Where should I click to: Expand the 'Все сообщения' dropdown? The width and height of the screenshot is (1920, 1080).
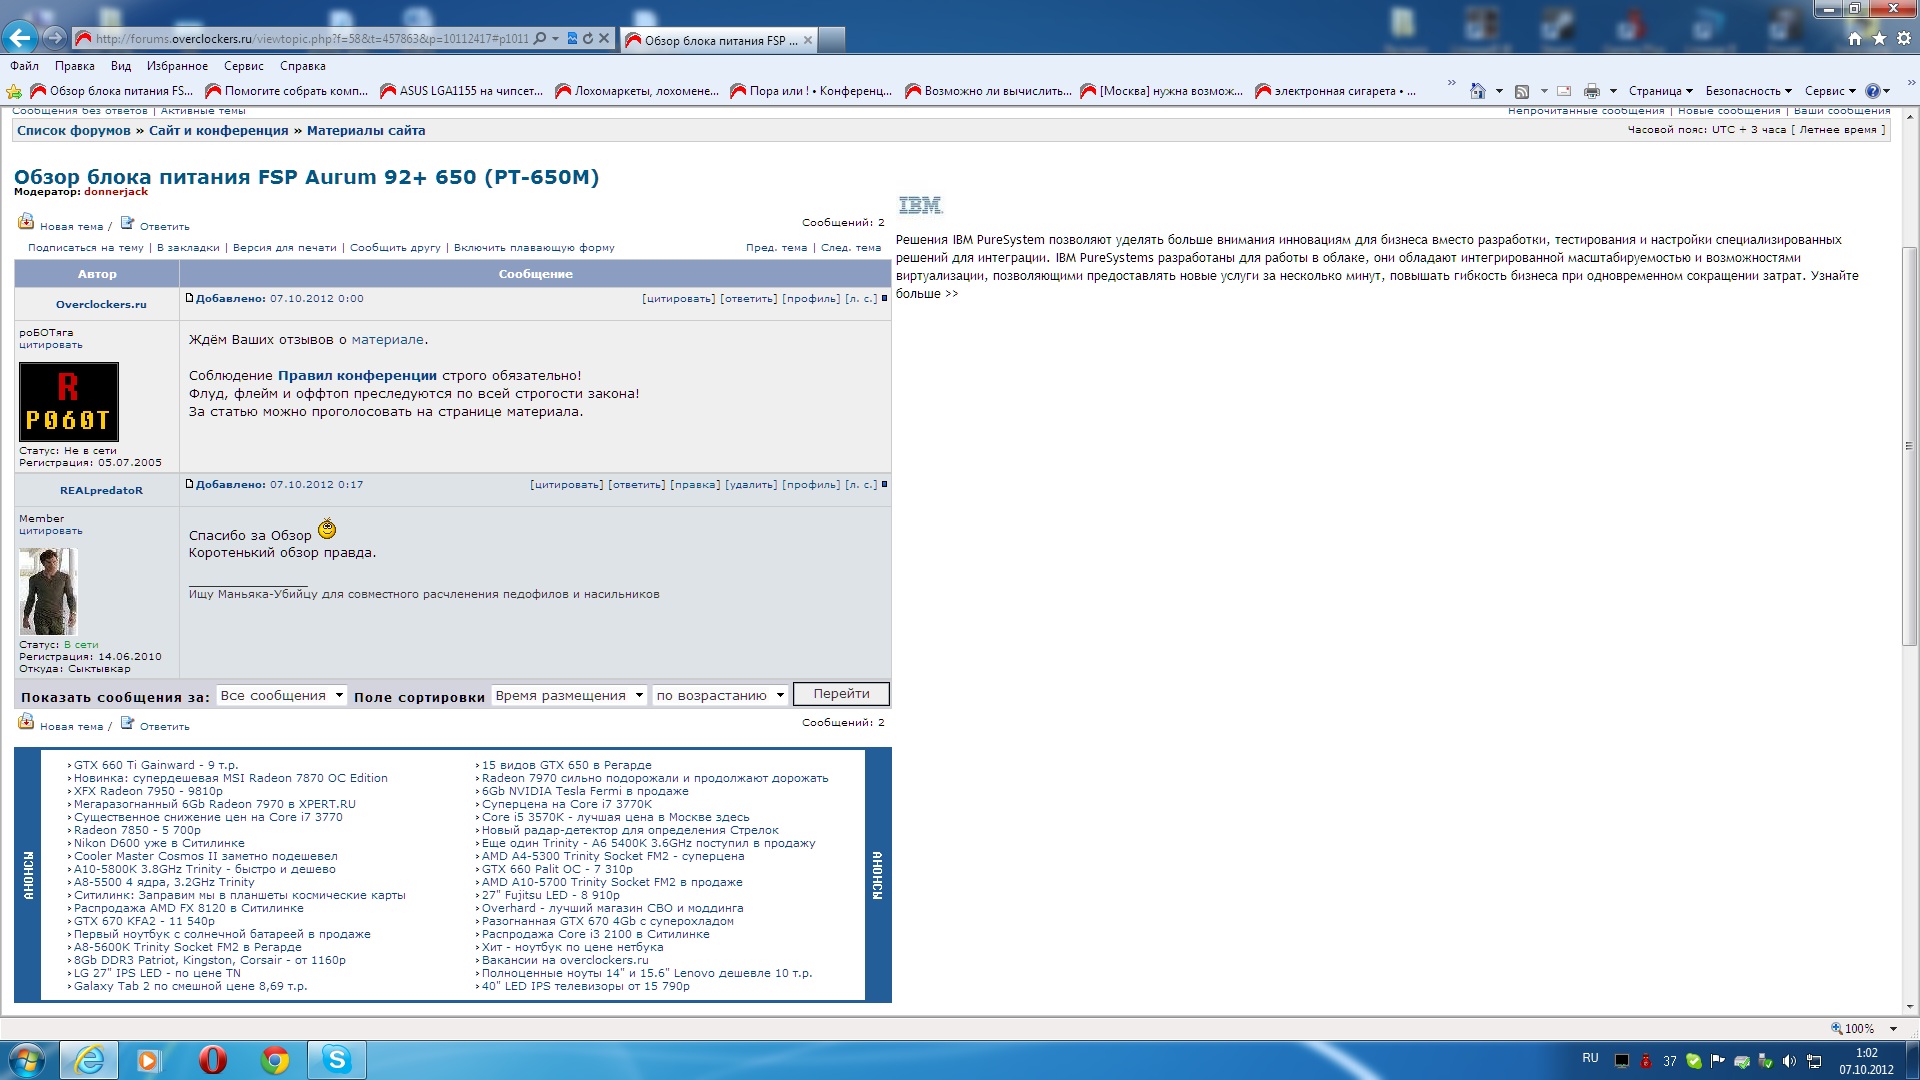tap(282, 695)
